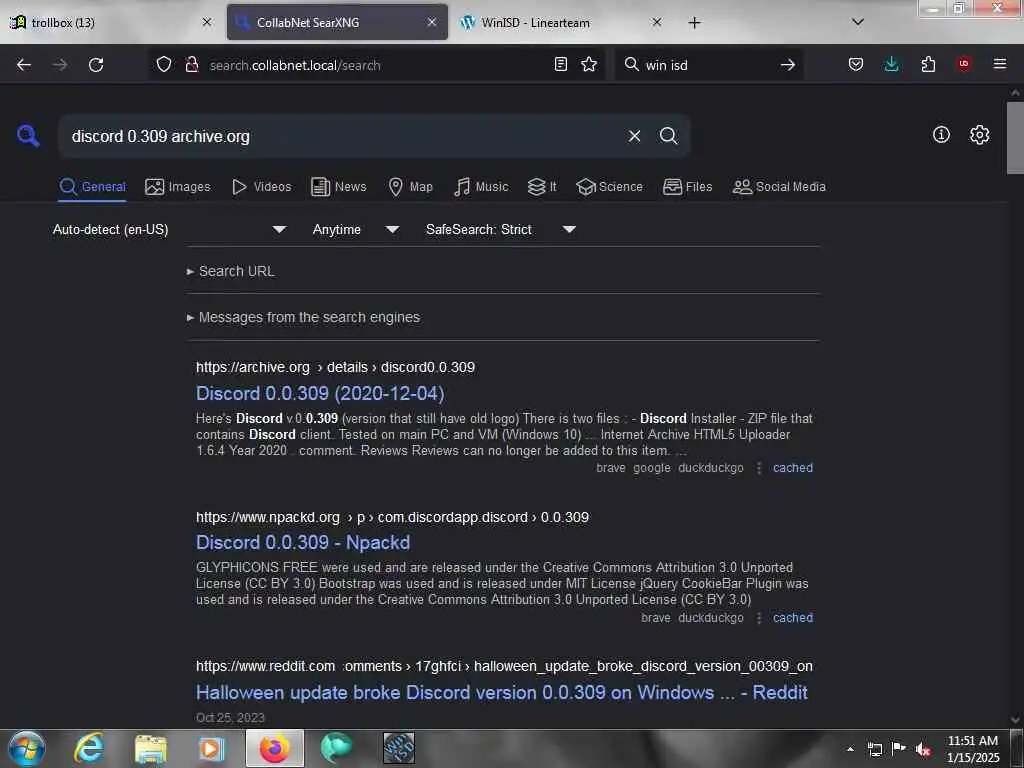Select the Map search category
The height and width of the screenshot is (768, 1024).
pyautogui.click(x=410, y=187)
